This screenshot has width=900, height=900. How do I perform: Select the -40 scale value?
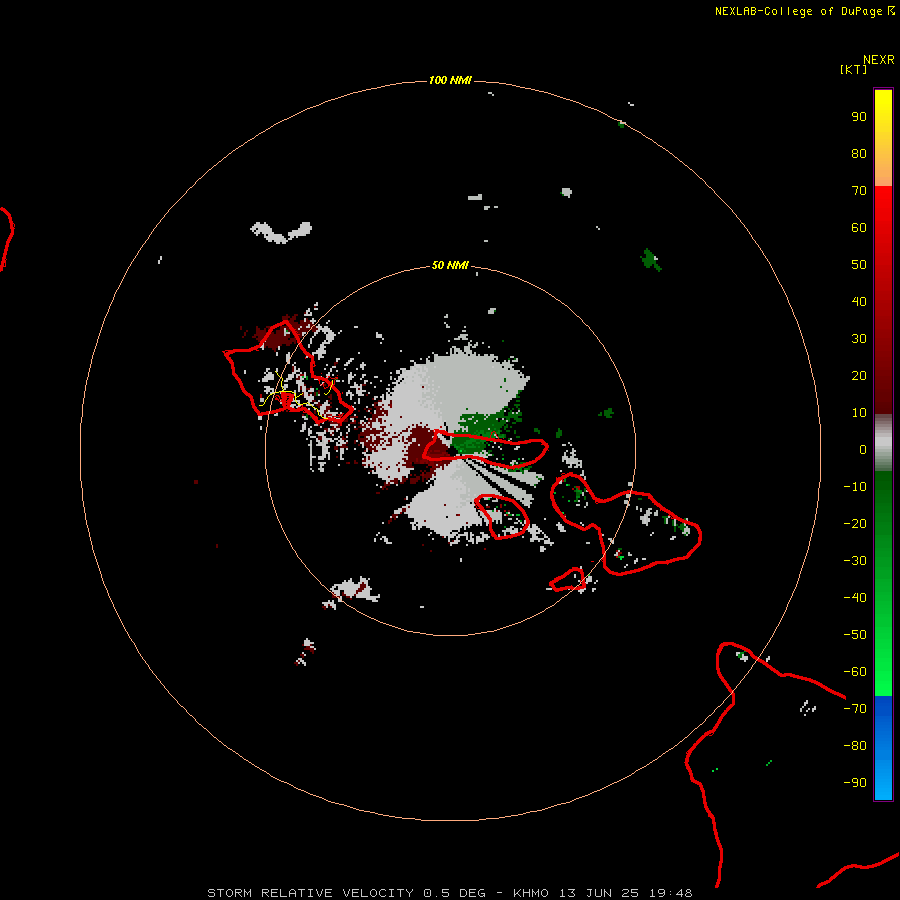(855, 598)
